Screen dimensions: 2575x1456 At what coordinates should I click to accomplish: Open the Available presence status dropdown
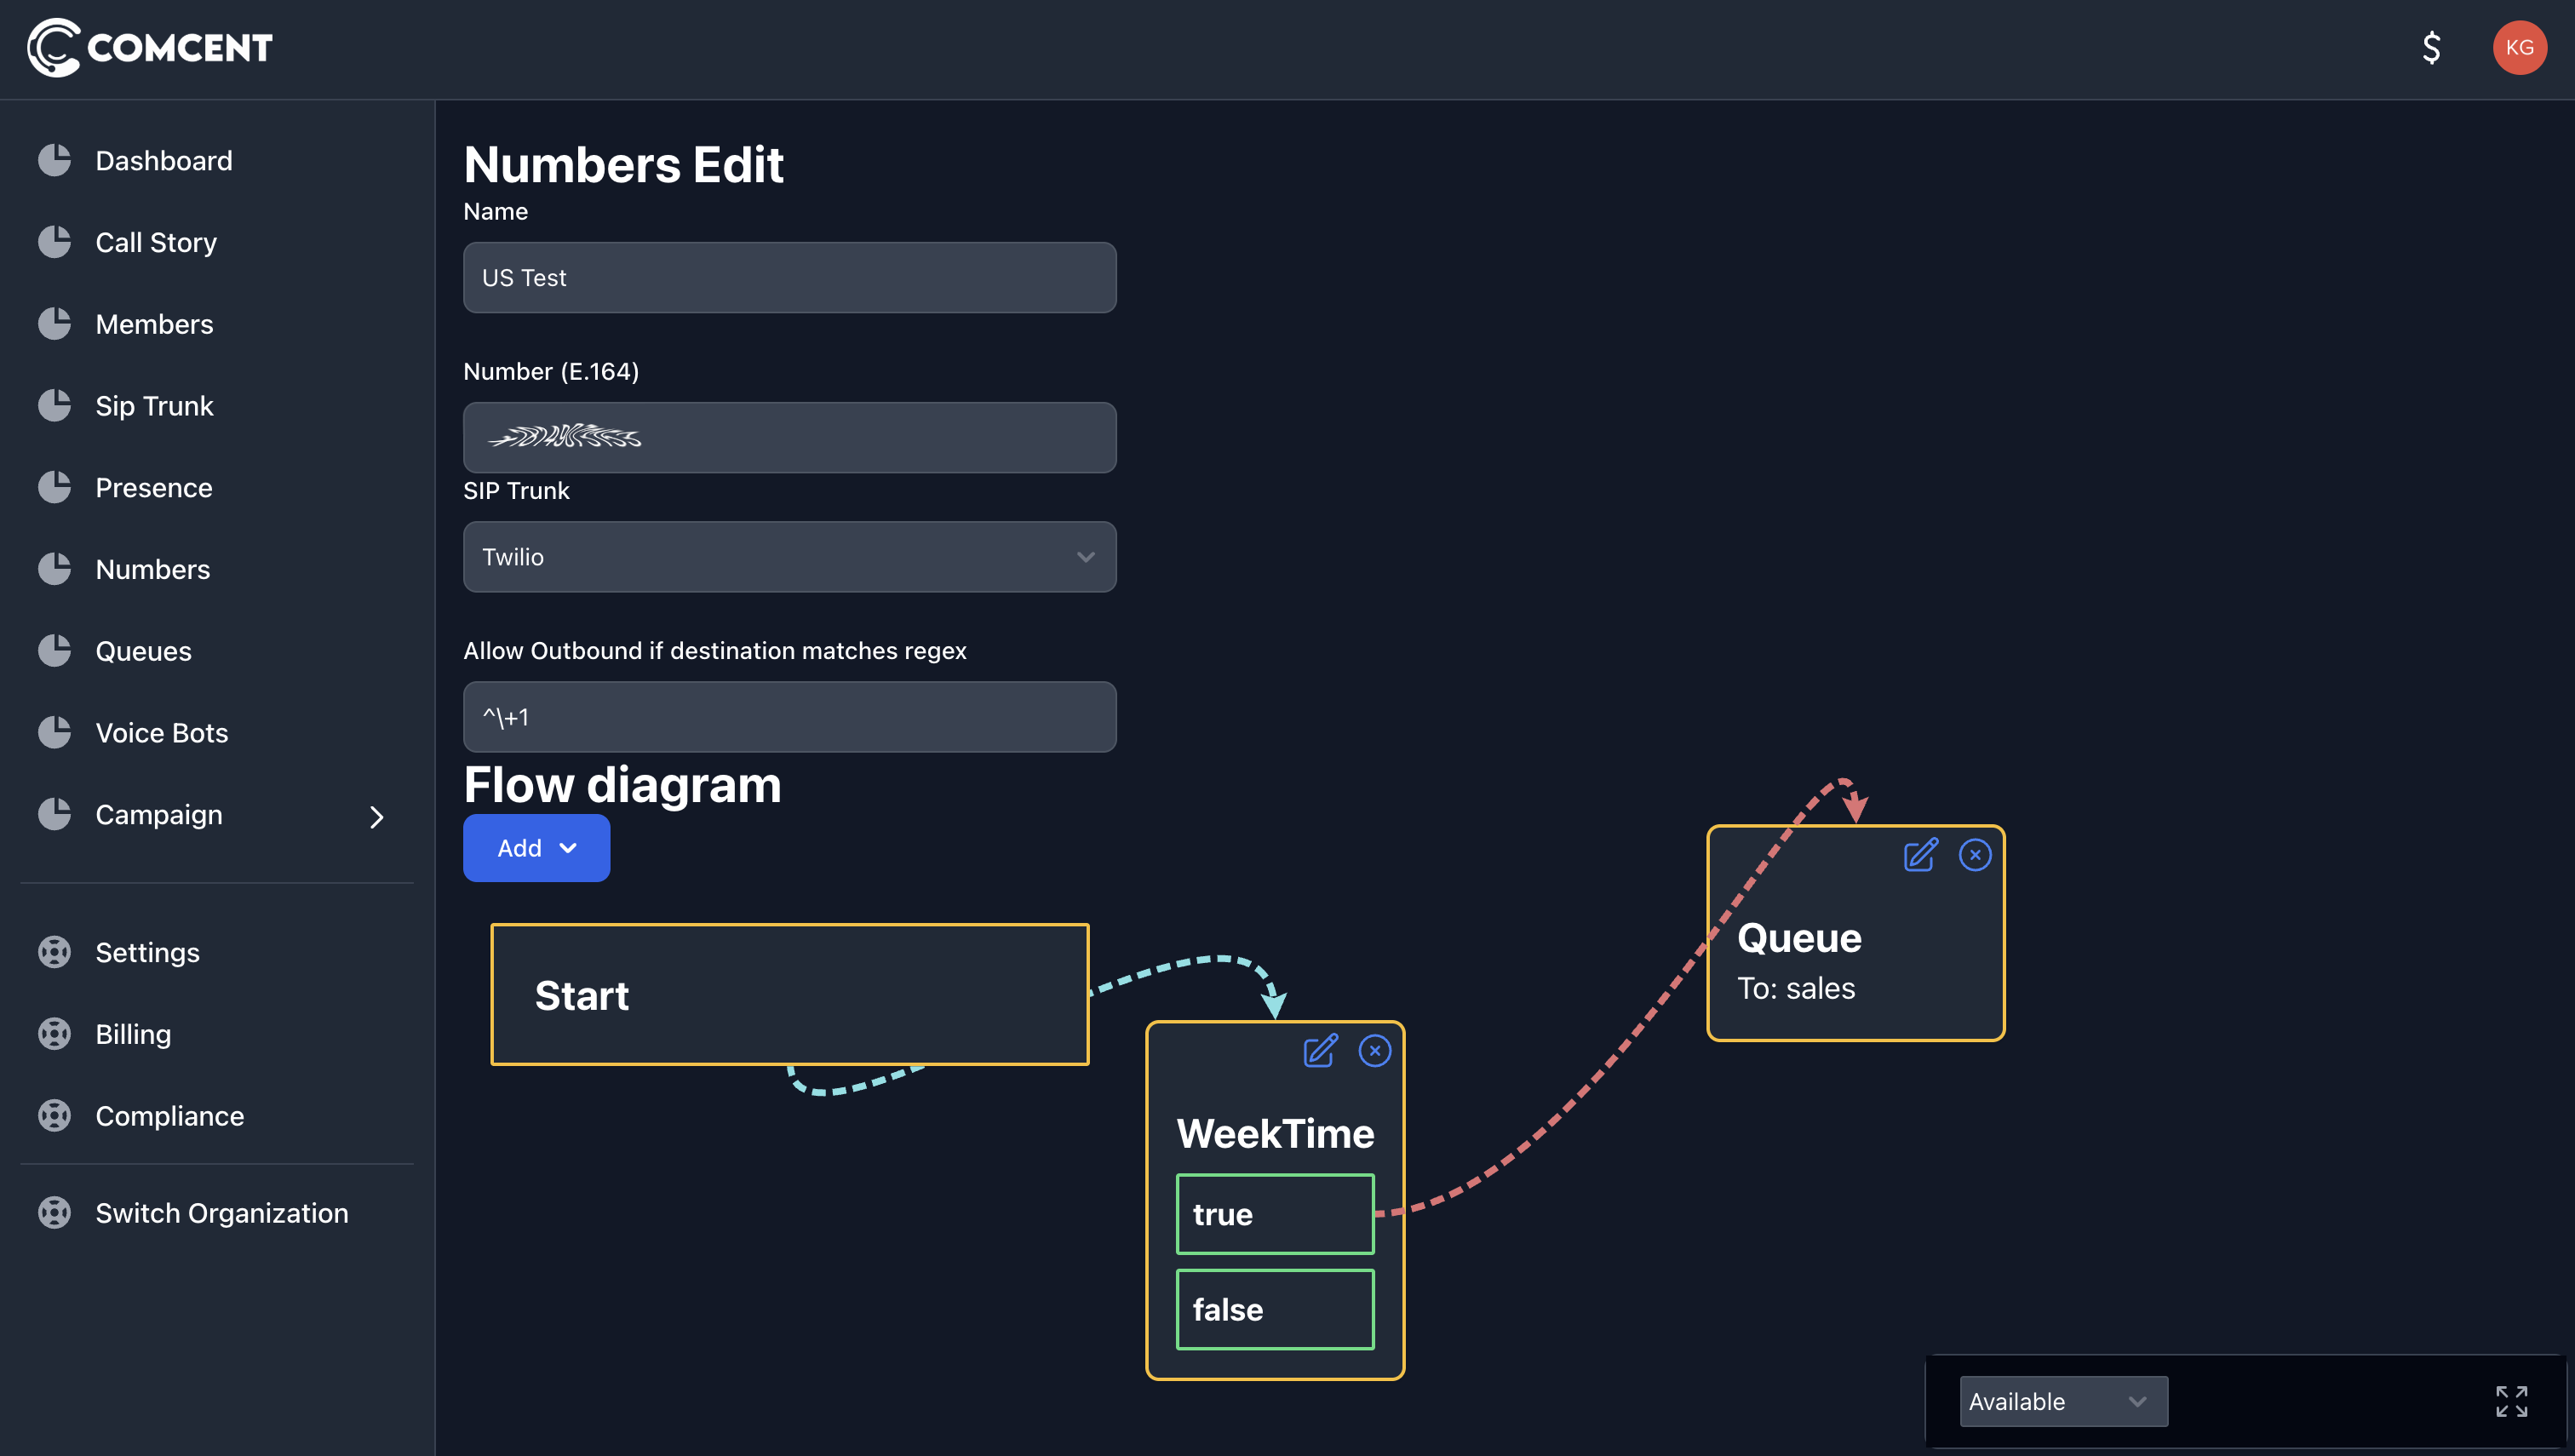coord(2063,1401)
